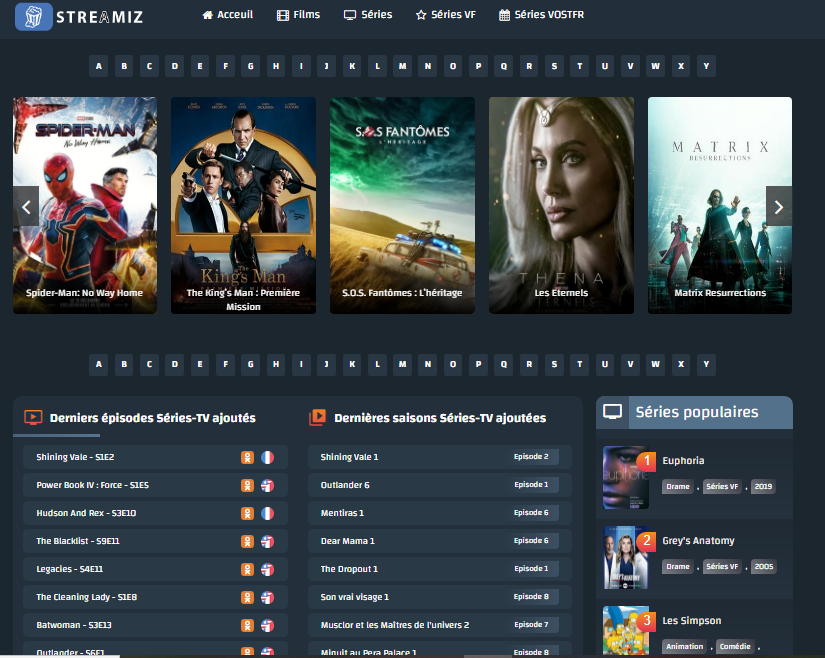Advance the movie carousel with the right arrow

click(x=779, y=206)
